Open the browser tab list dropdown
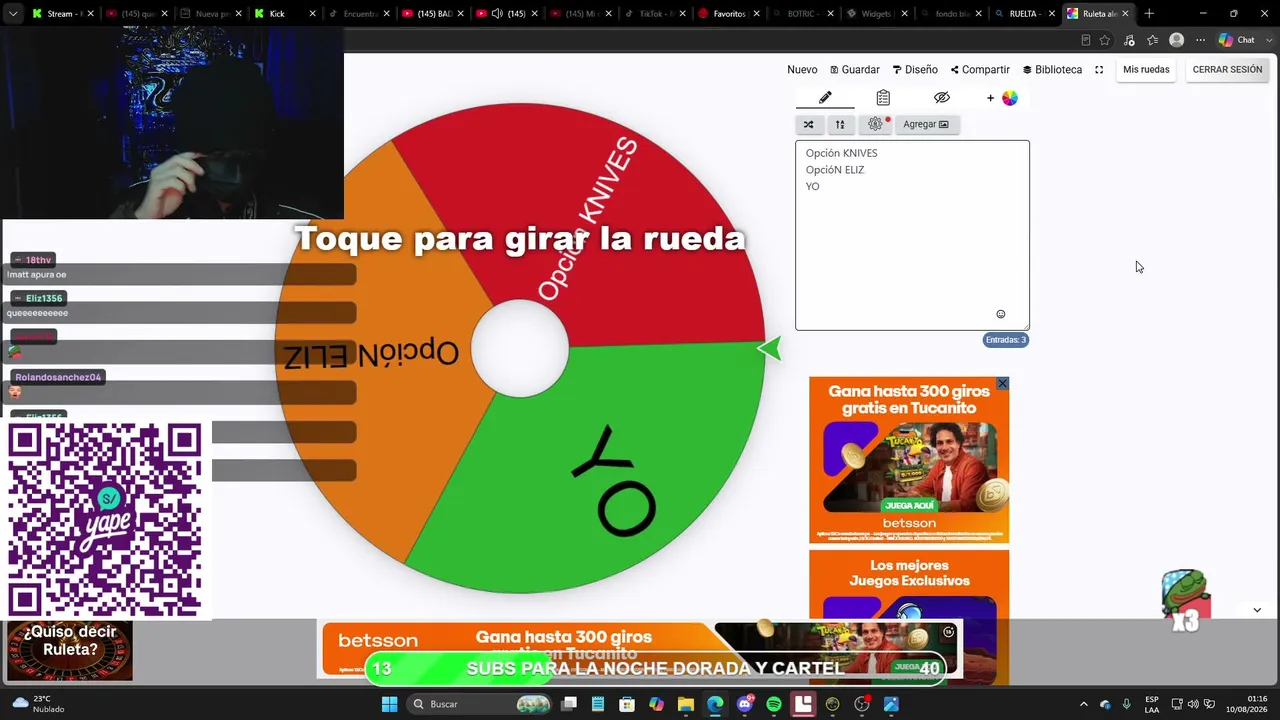Image resolution: width=1280 pixels, height=720 pixels. pos(13,14)
